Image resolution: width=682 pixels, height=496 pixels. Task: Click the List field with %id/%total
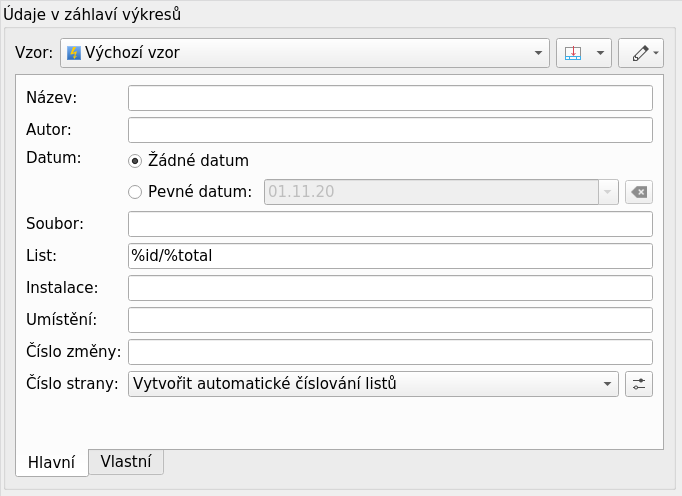coord(390,256)
